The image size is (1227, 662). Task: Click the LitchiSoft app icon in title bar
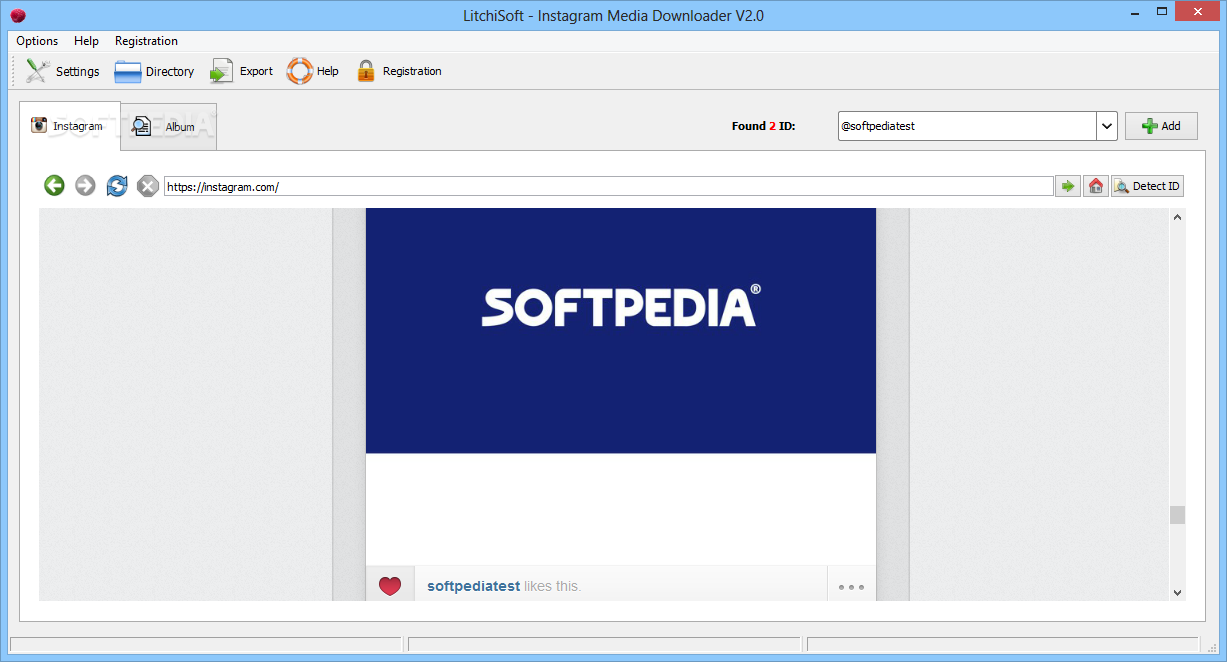click(x=17, y=15)
